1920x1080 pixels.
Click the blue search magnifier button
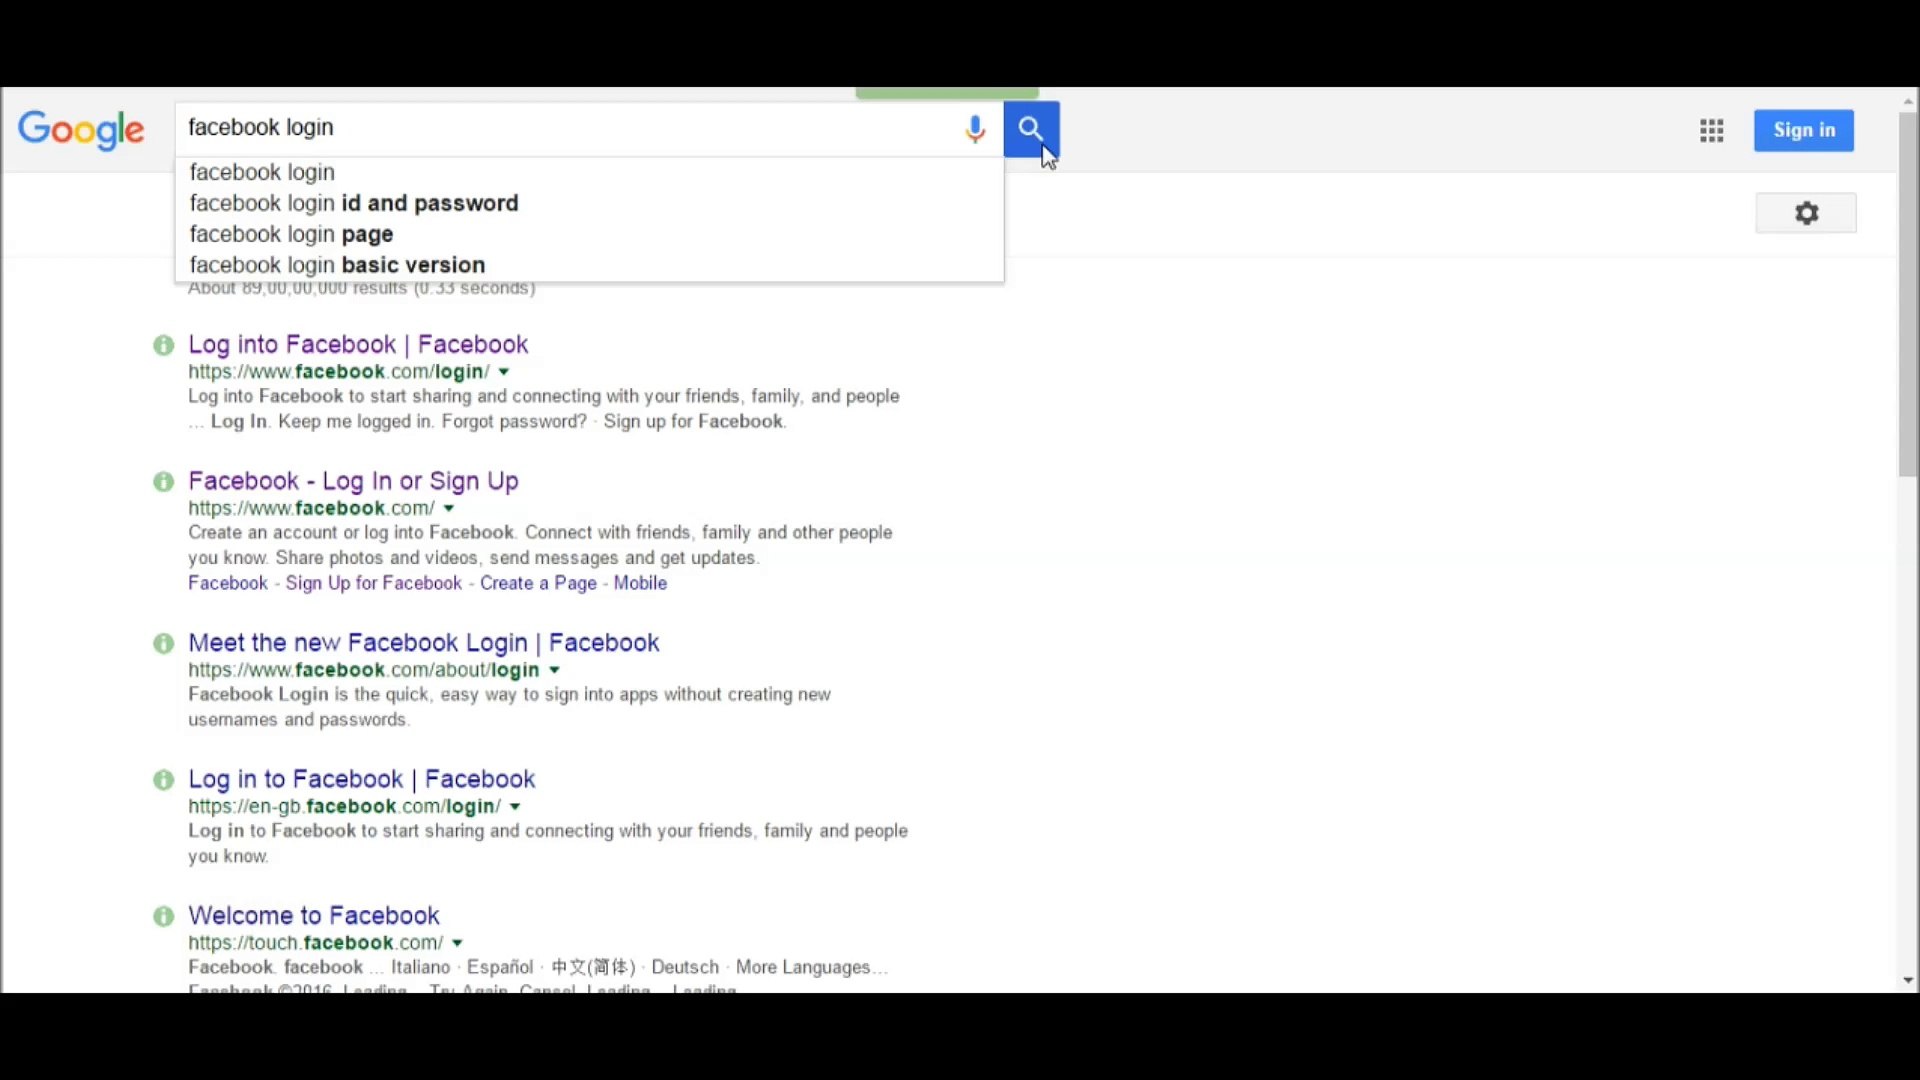pyautogui.click(x=1031, y=129)
